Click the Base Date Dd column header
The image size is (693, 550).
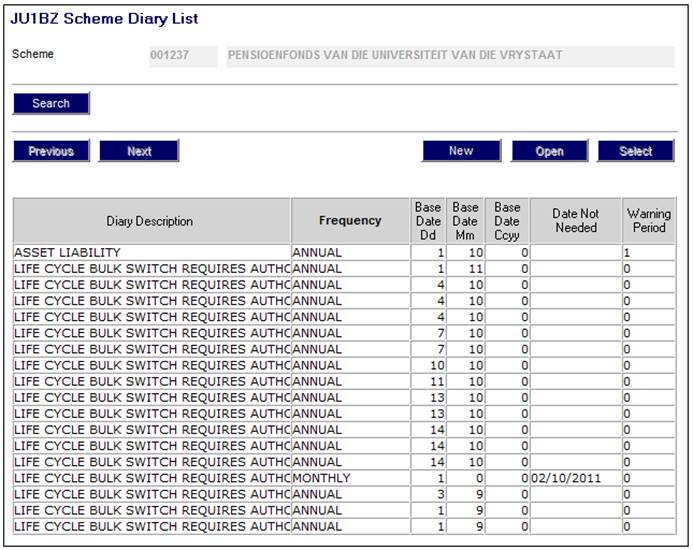pyautogui.click(x=428, y=221)
